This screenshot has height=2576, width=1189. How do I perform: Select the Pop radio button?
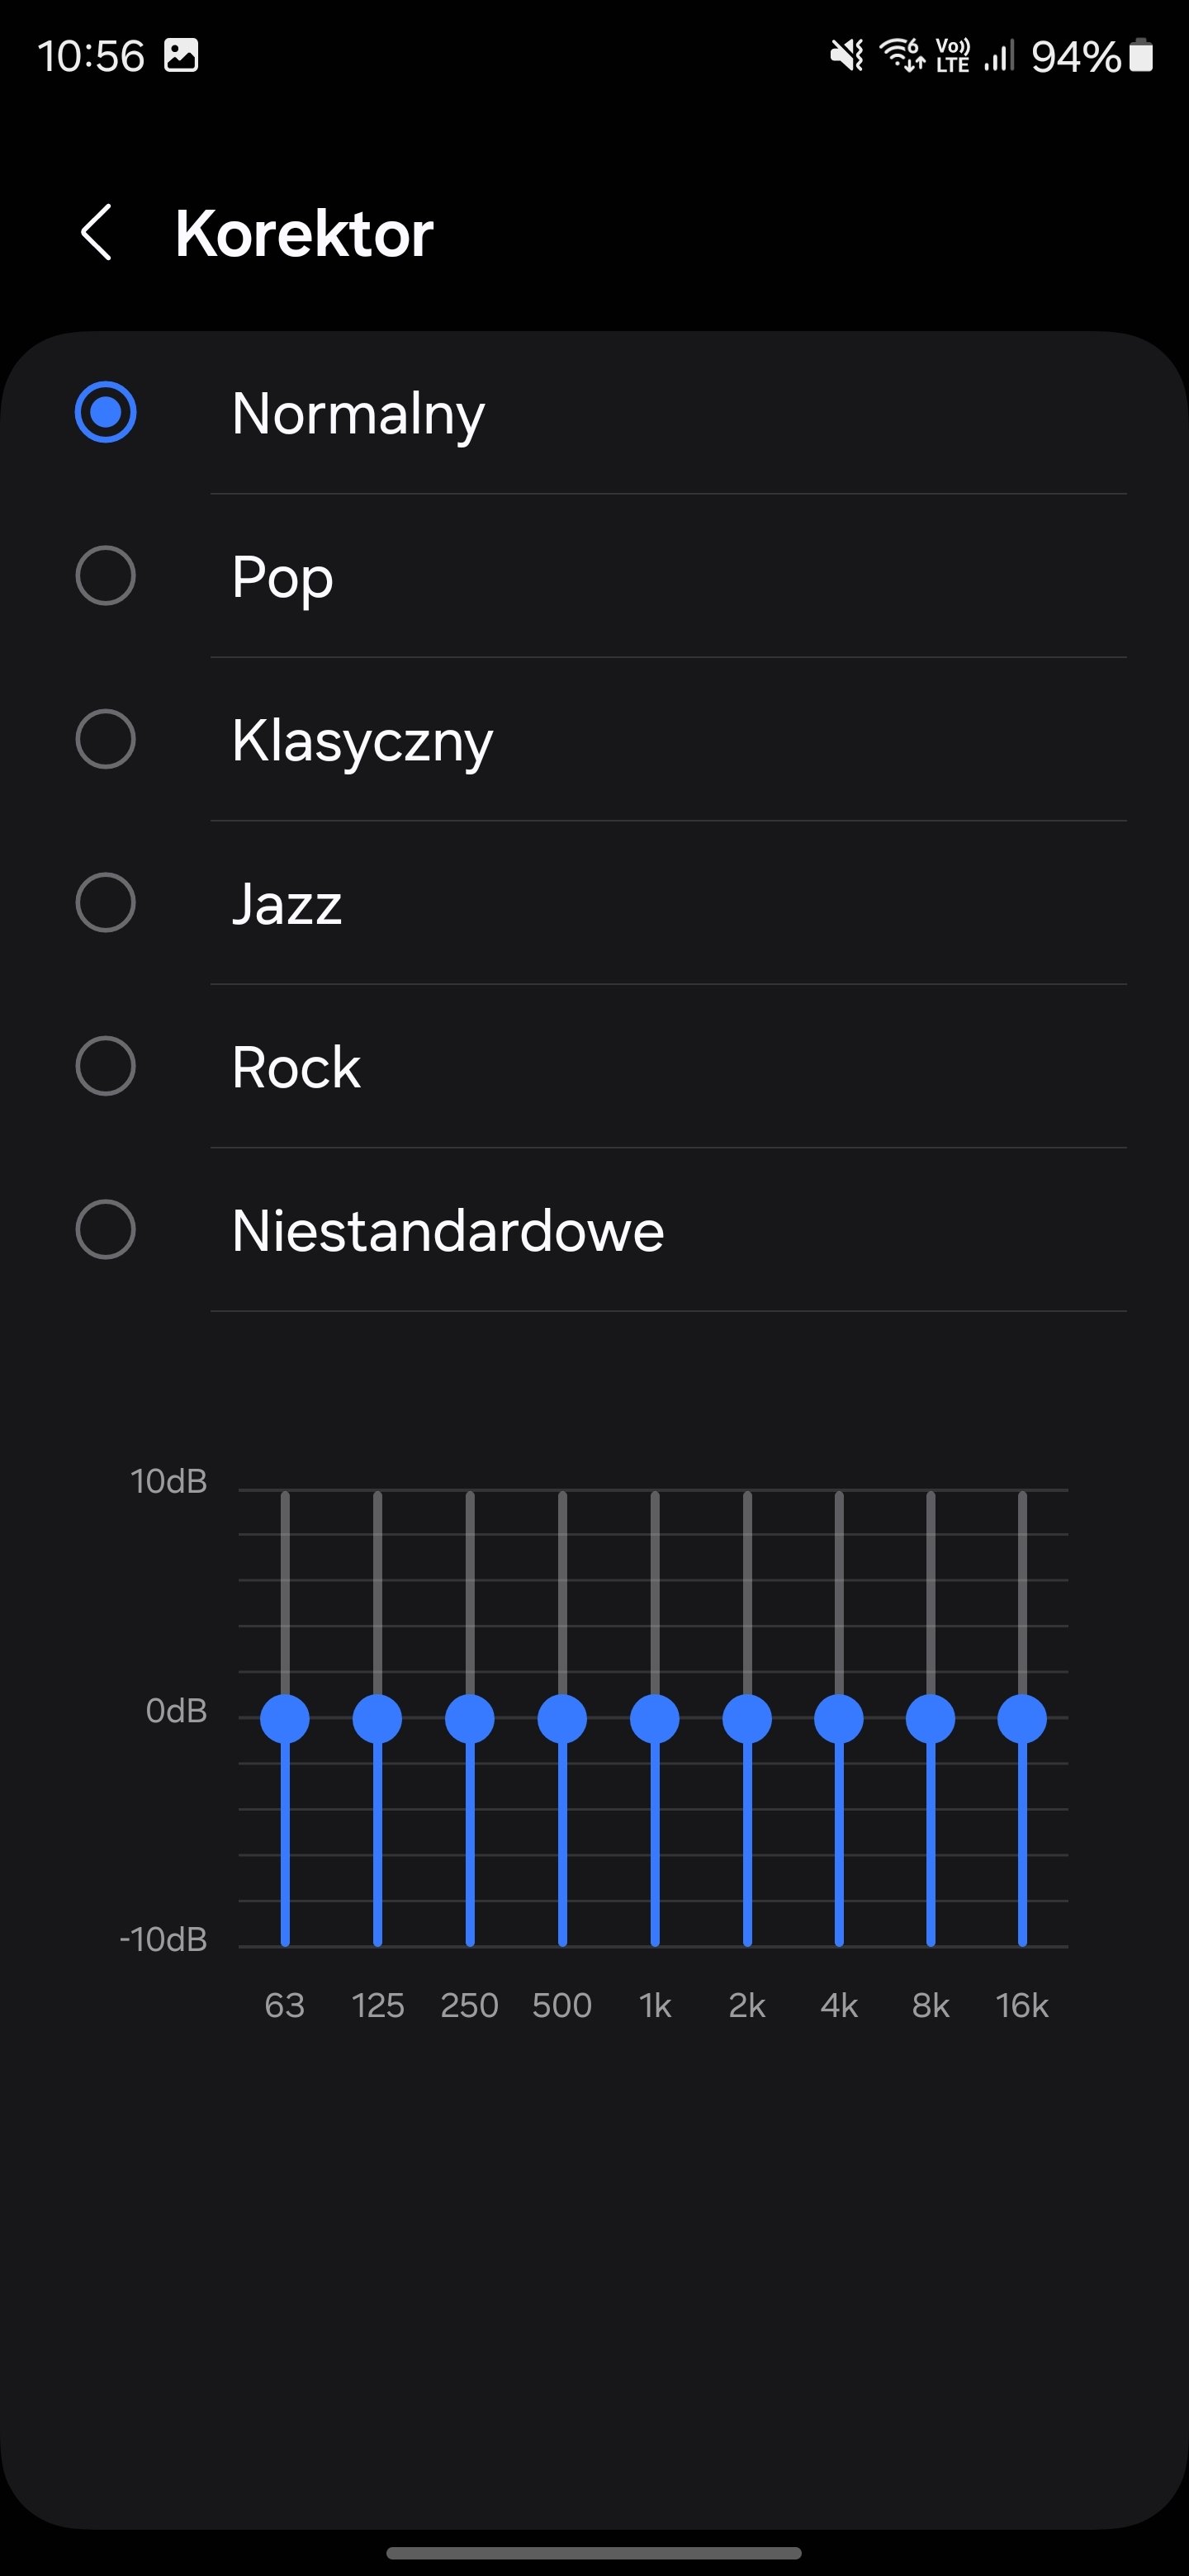coord(106,576)
